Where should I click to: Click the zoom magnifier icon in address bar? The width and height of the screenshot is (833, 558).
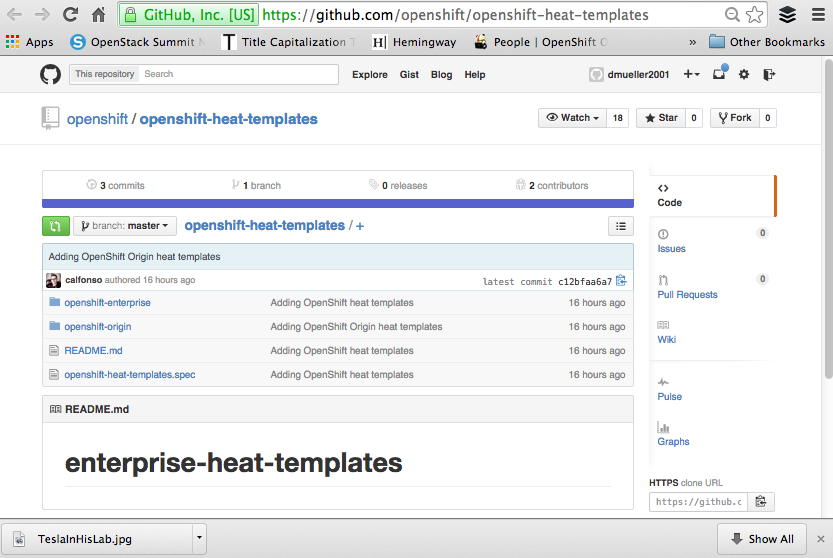tap(732, 15)
